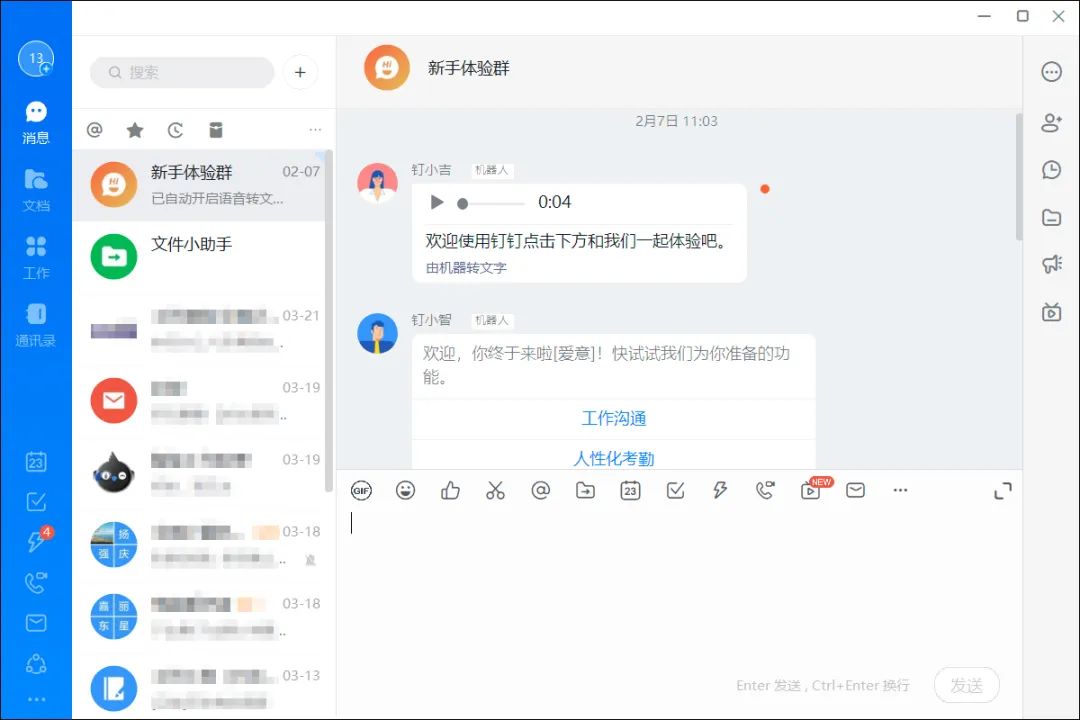Click the 发送 send button
Viewport: 1080px width, 720px height.
966,686
